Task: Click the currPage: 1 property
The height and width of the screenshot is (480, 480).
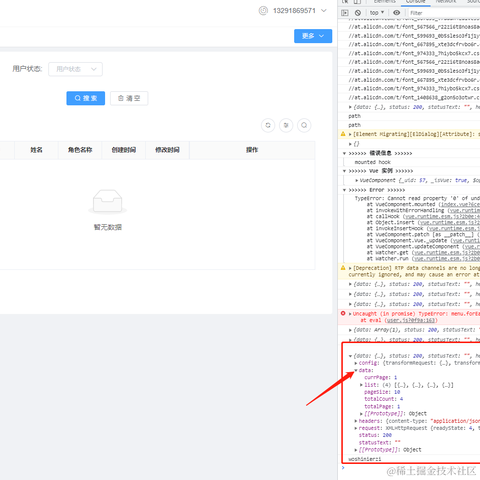Action: point(381,378)
